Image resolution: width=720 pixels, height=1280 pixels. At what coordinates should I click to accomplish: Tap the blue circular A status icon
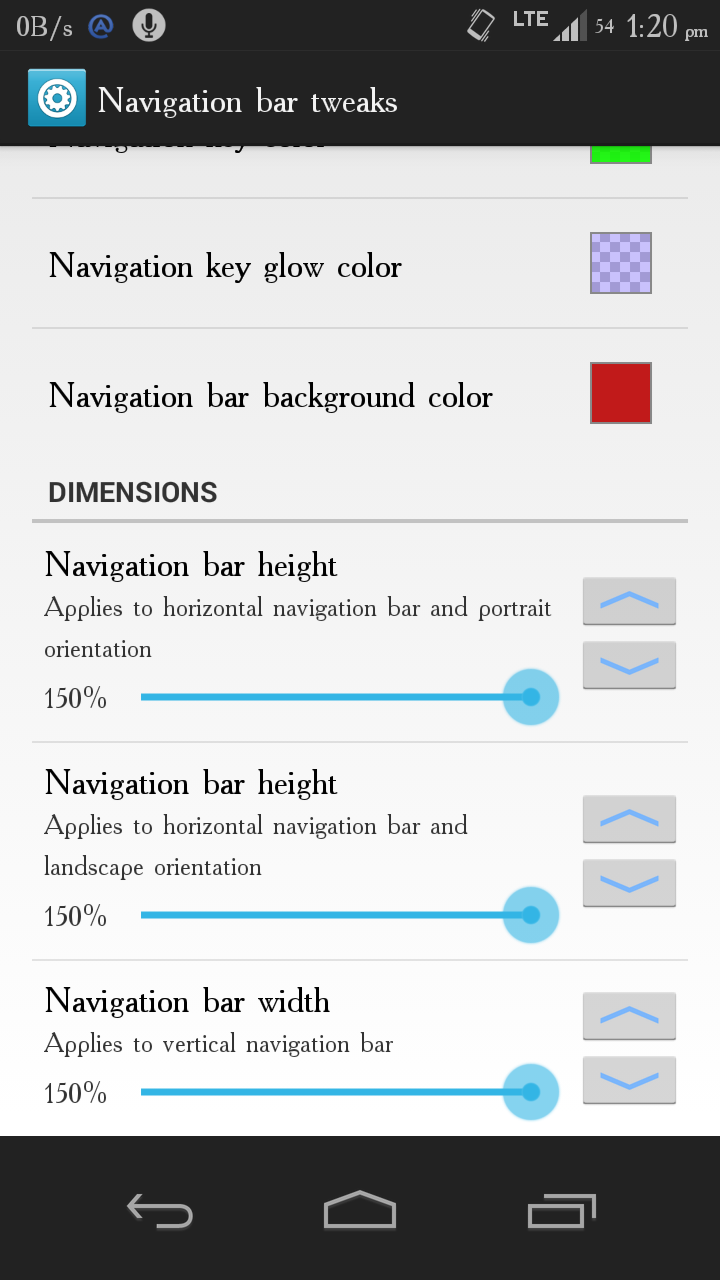point(101,27)
